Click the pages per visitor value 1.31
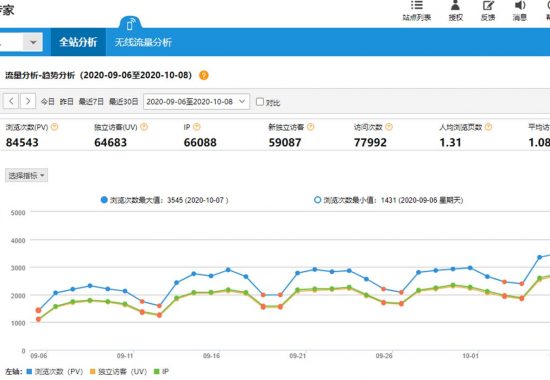This screenshot has width=550, height=380. pyautogui.click(x=450, y=142)
